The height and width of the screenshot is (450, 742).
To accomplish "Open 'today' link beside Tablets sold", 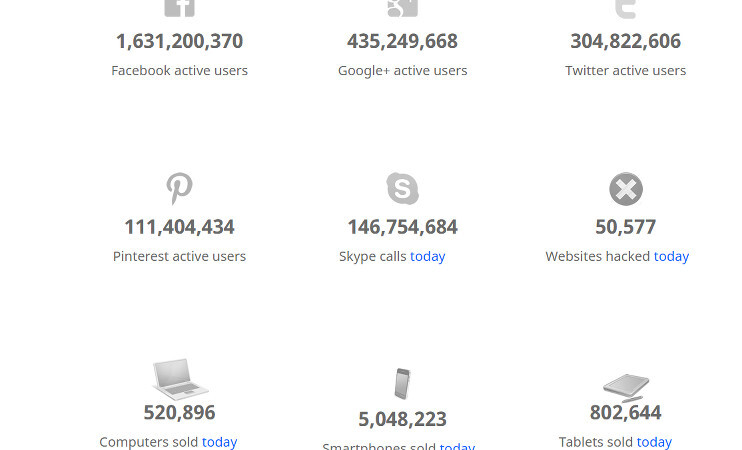I will 654,442.
